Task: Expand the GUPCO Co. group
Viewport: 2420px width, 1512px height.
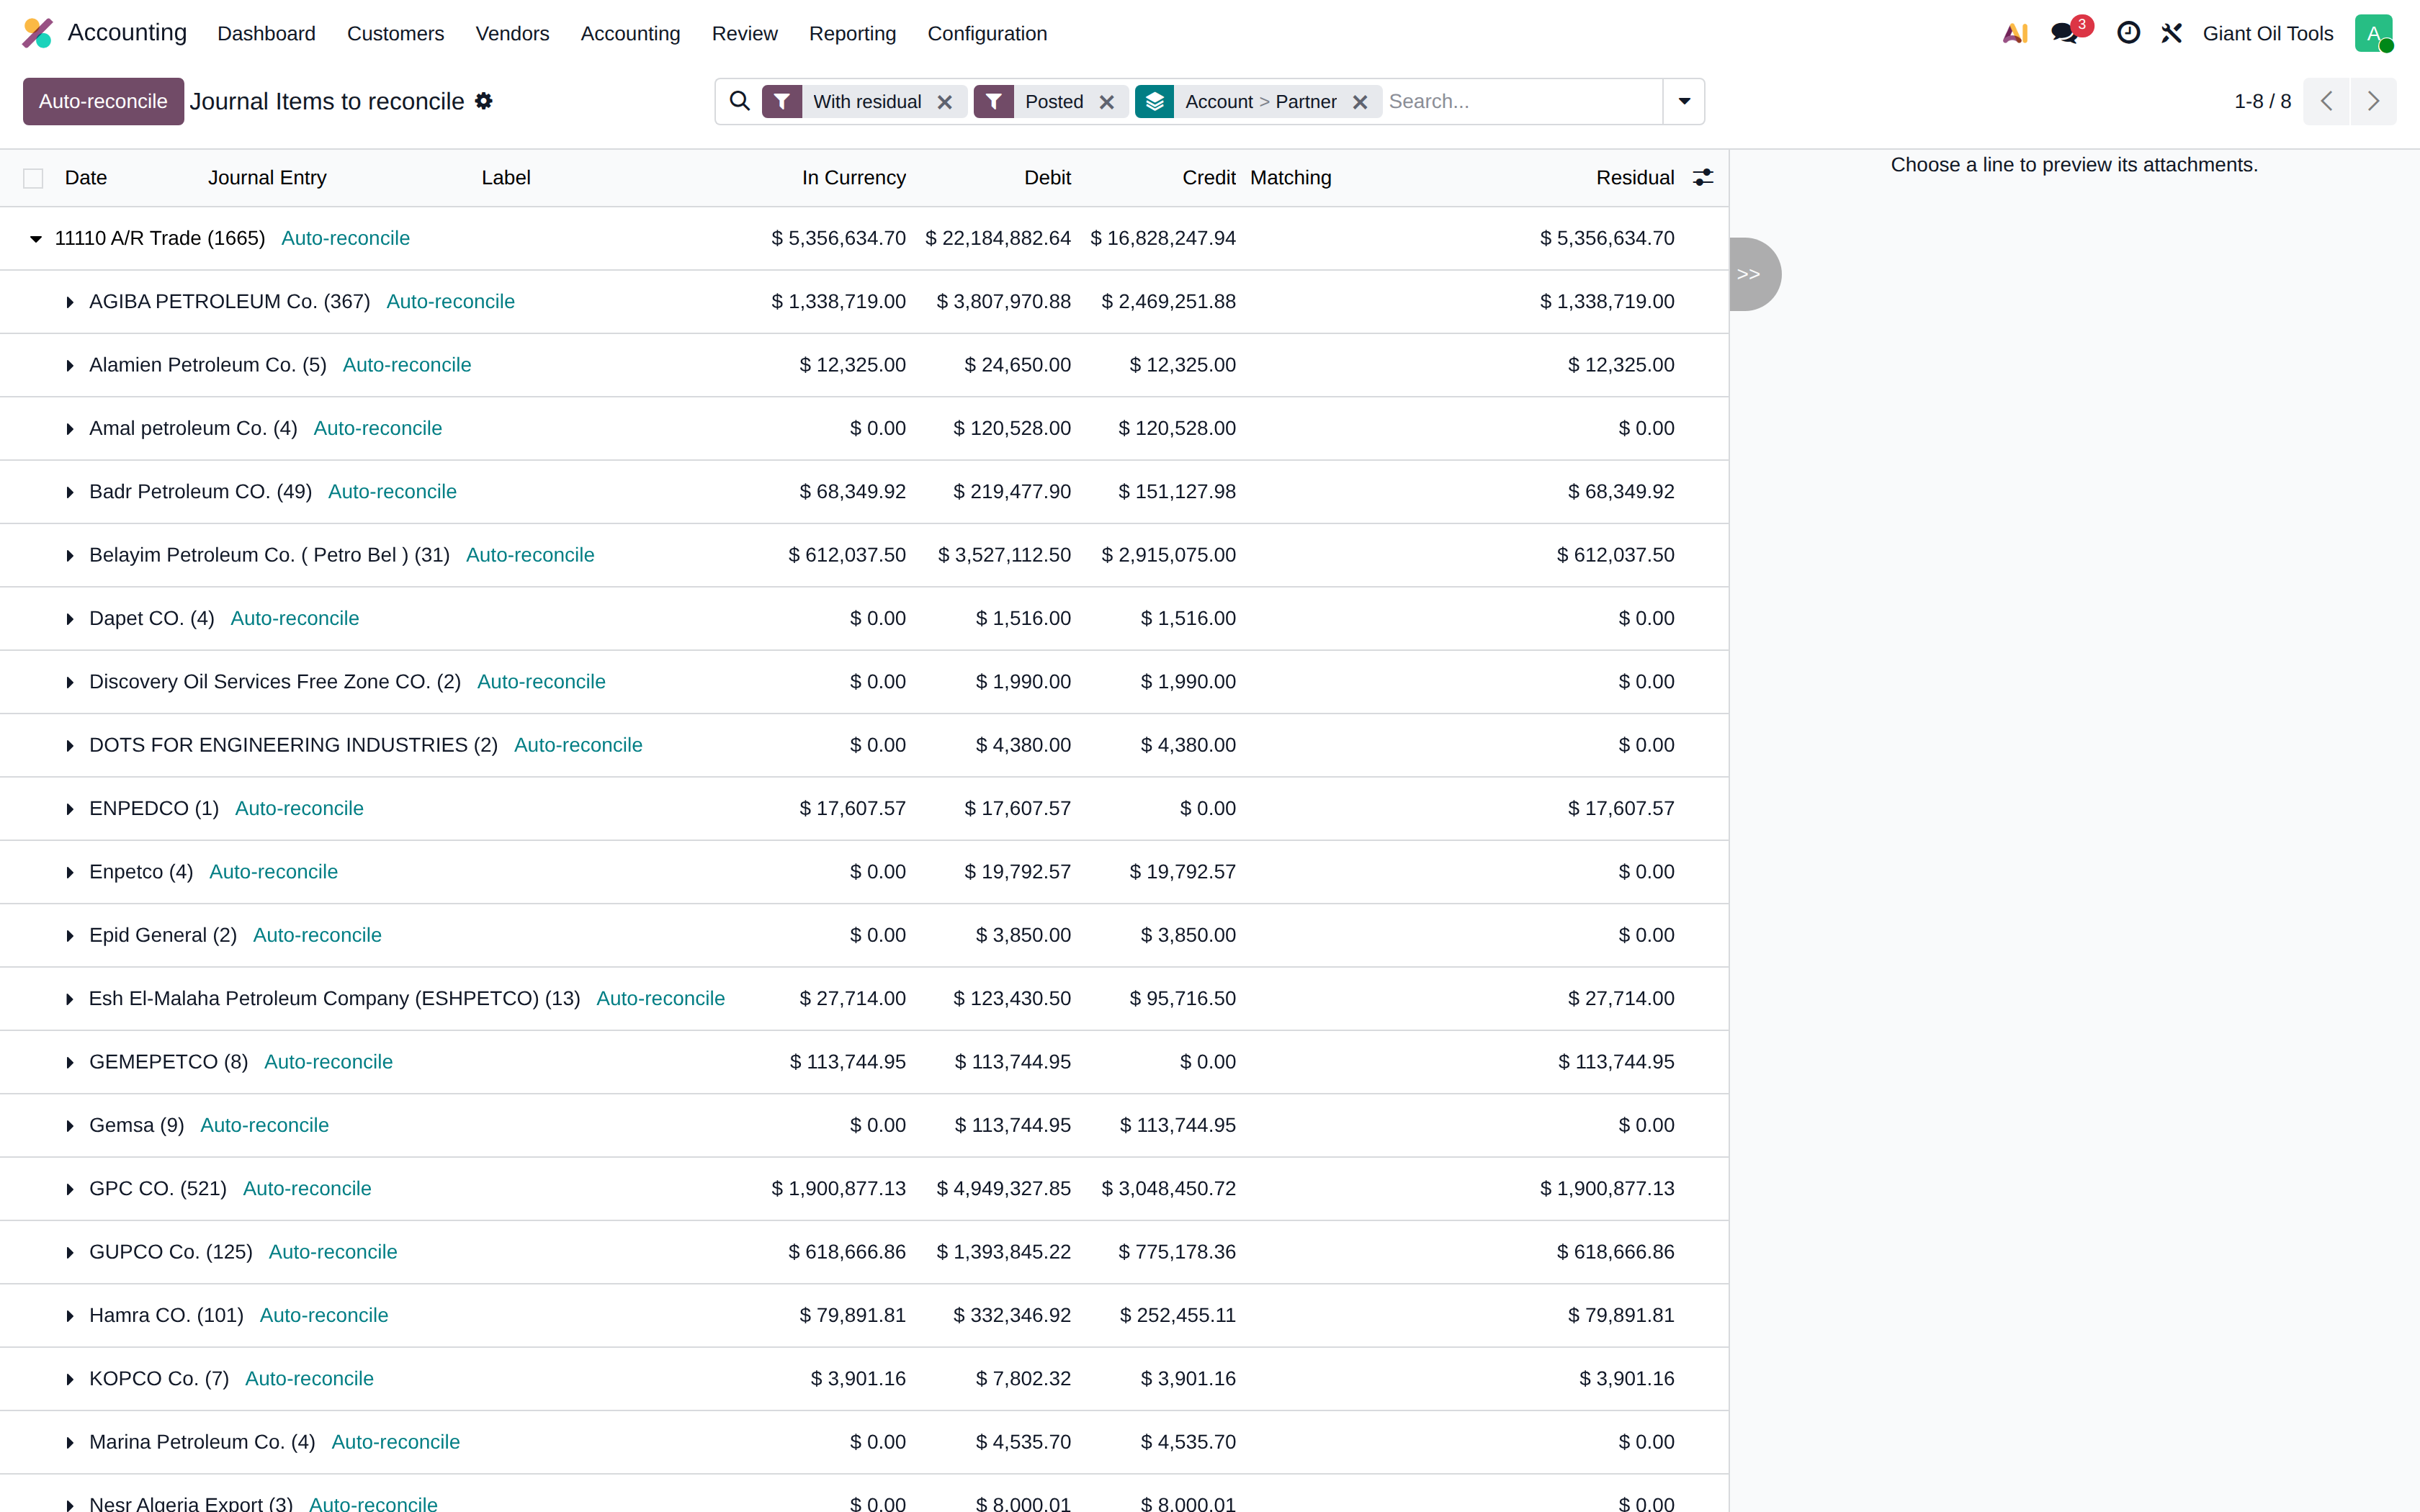Action: (70, 1252)
